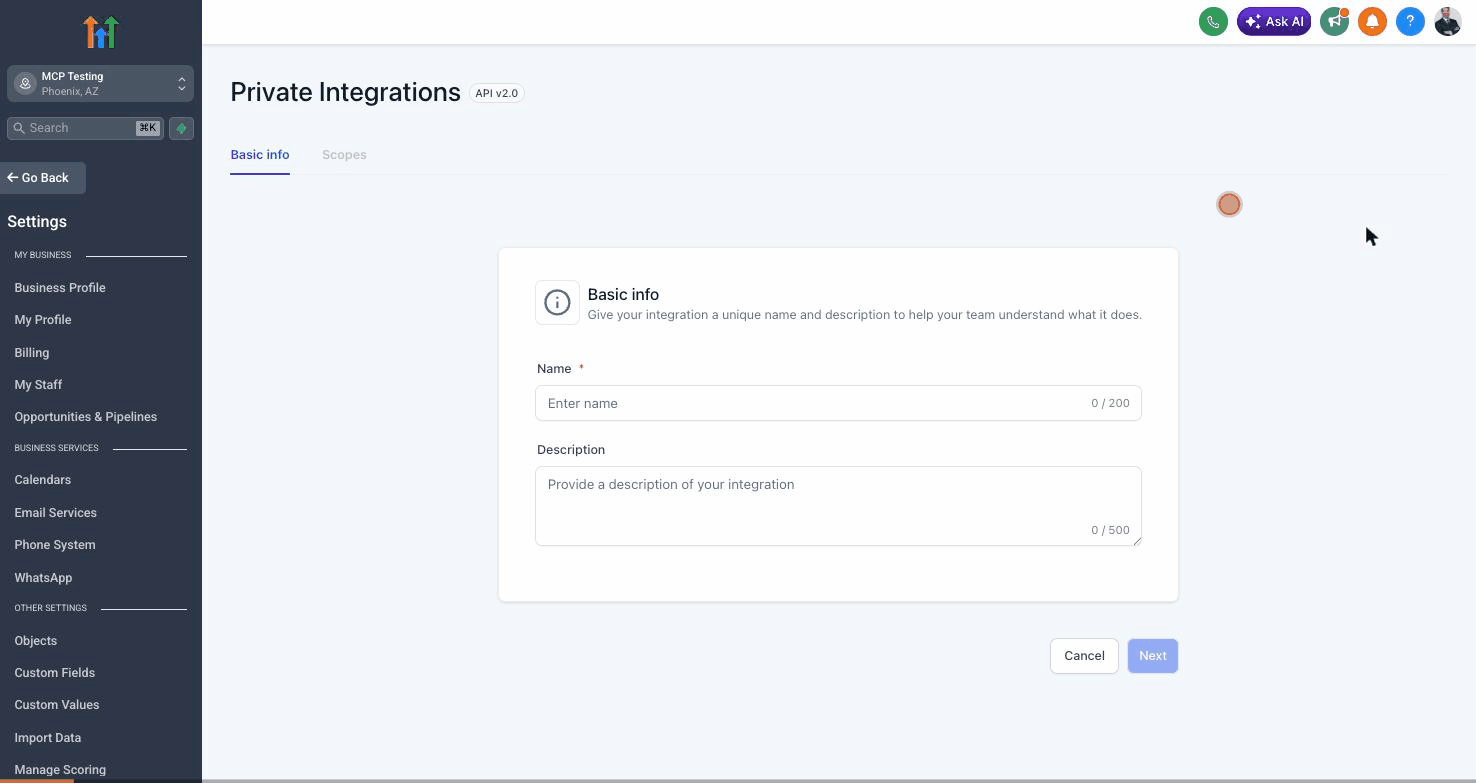Click the Next button
The image size is (1476, 783).
(1153, 656)
